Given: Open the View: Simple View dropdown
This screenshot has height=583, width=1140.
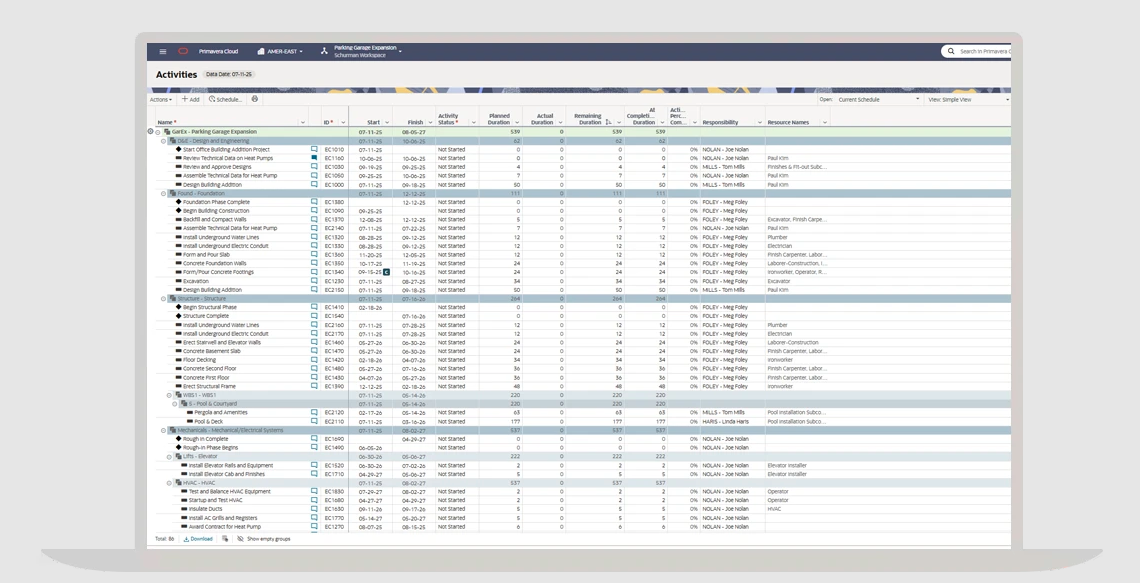Looking at the screenshot, I should 968,99.
